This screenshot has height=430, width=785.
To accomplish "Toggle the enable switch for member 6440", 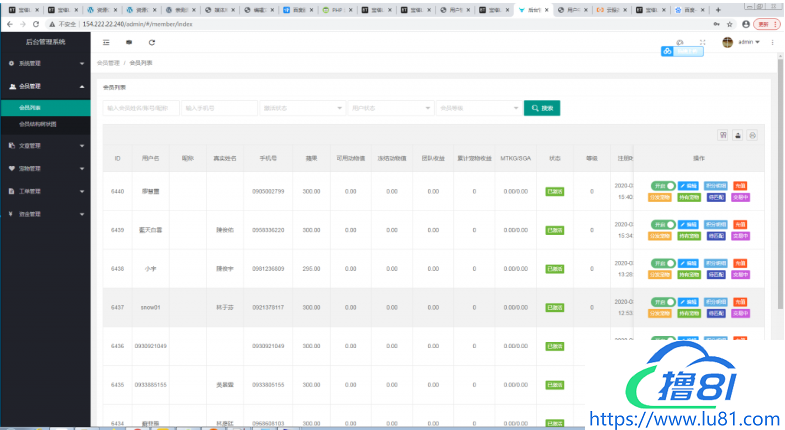I will pyautogui.click(x=661, y=186).
